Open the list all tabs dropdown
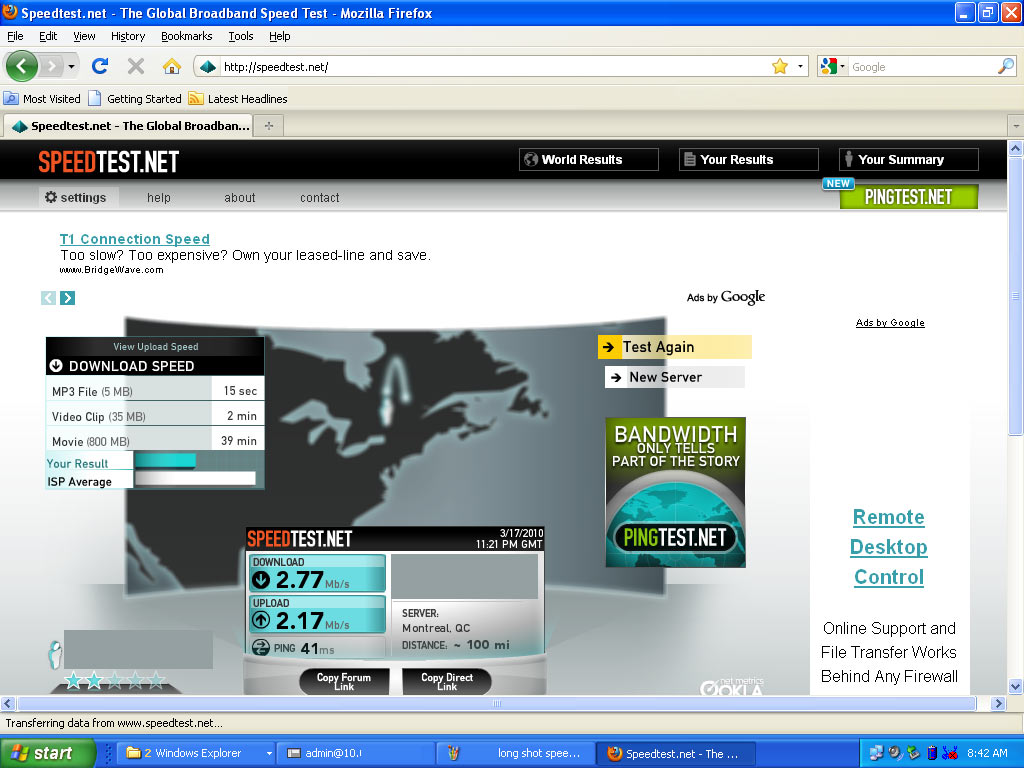This screenshot has height=768, width=1024. click(x=1016, y=125)
